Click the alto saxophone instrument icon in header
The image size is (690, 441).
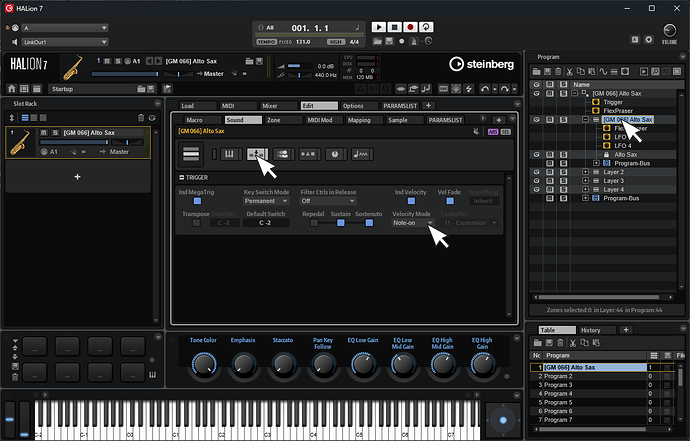(x=72, y=67)
